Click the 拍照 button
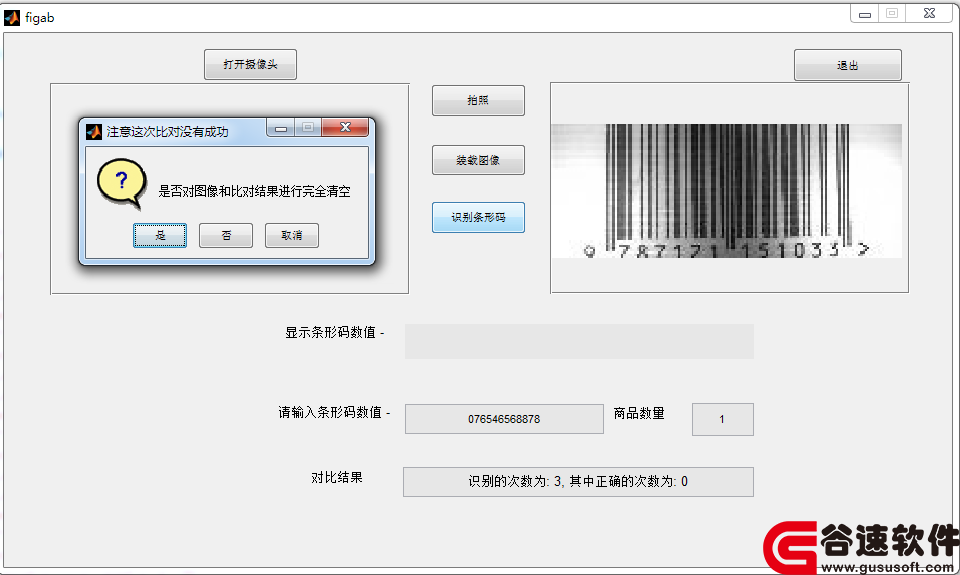Screen dimensions: 960x575 [x=478, y=100]
